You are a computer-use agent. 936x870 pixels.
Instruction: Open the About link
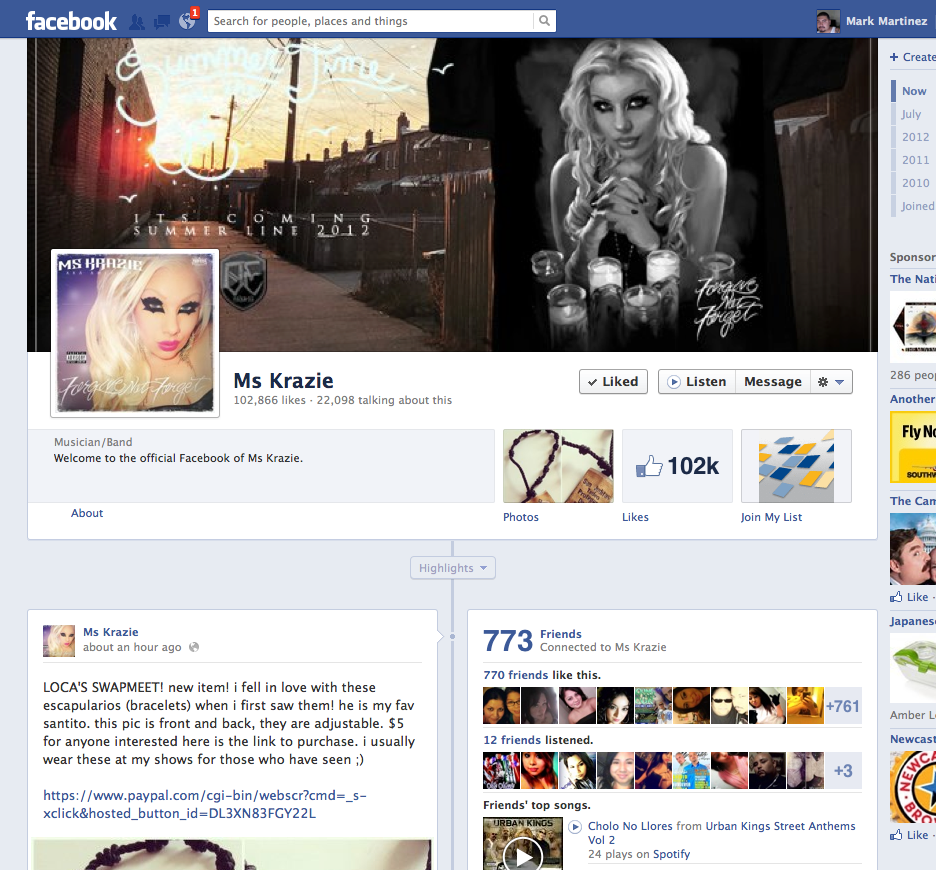(87, 513)
